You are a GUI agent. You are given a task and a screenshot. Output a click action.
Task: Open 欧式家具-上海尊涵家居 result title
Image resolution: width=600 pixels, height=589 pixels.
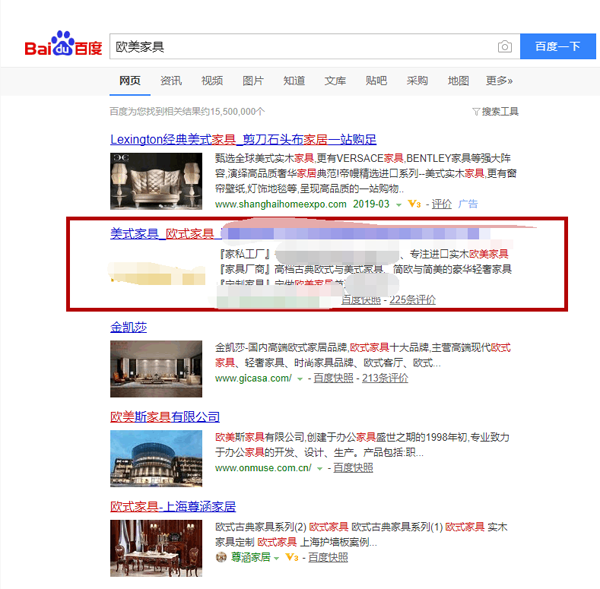pos(173,507)
